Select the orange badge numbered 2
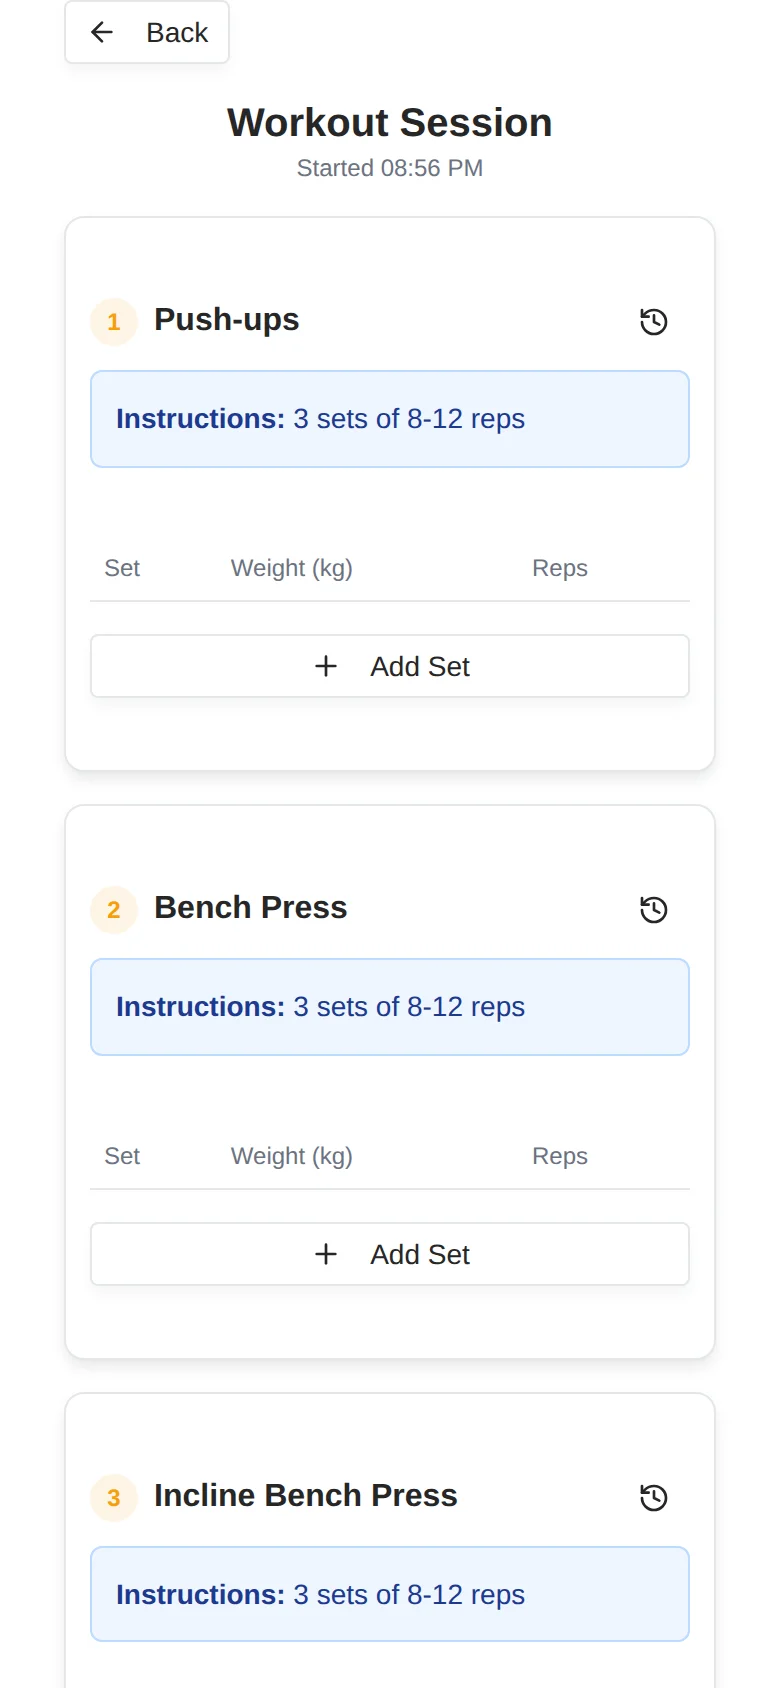Viewport: 780px width, 1688px height. pyautogui.click(x=113, y=910)
